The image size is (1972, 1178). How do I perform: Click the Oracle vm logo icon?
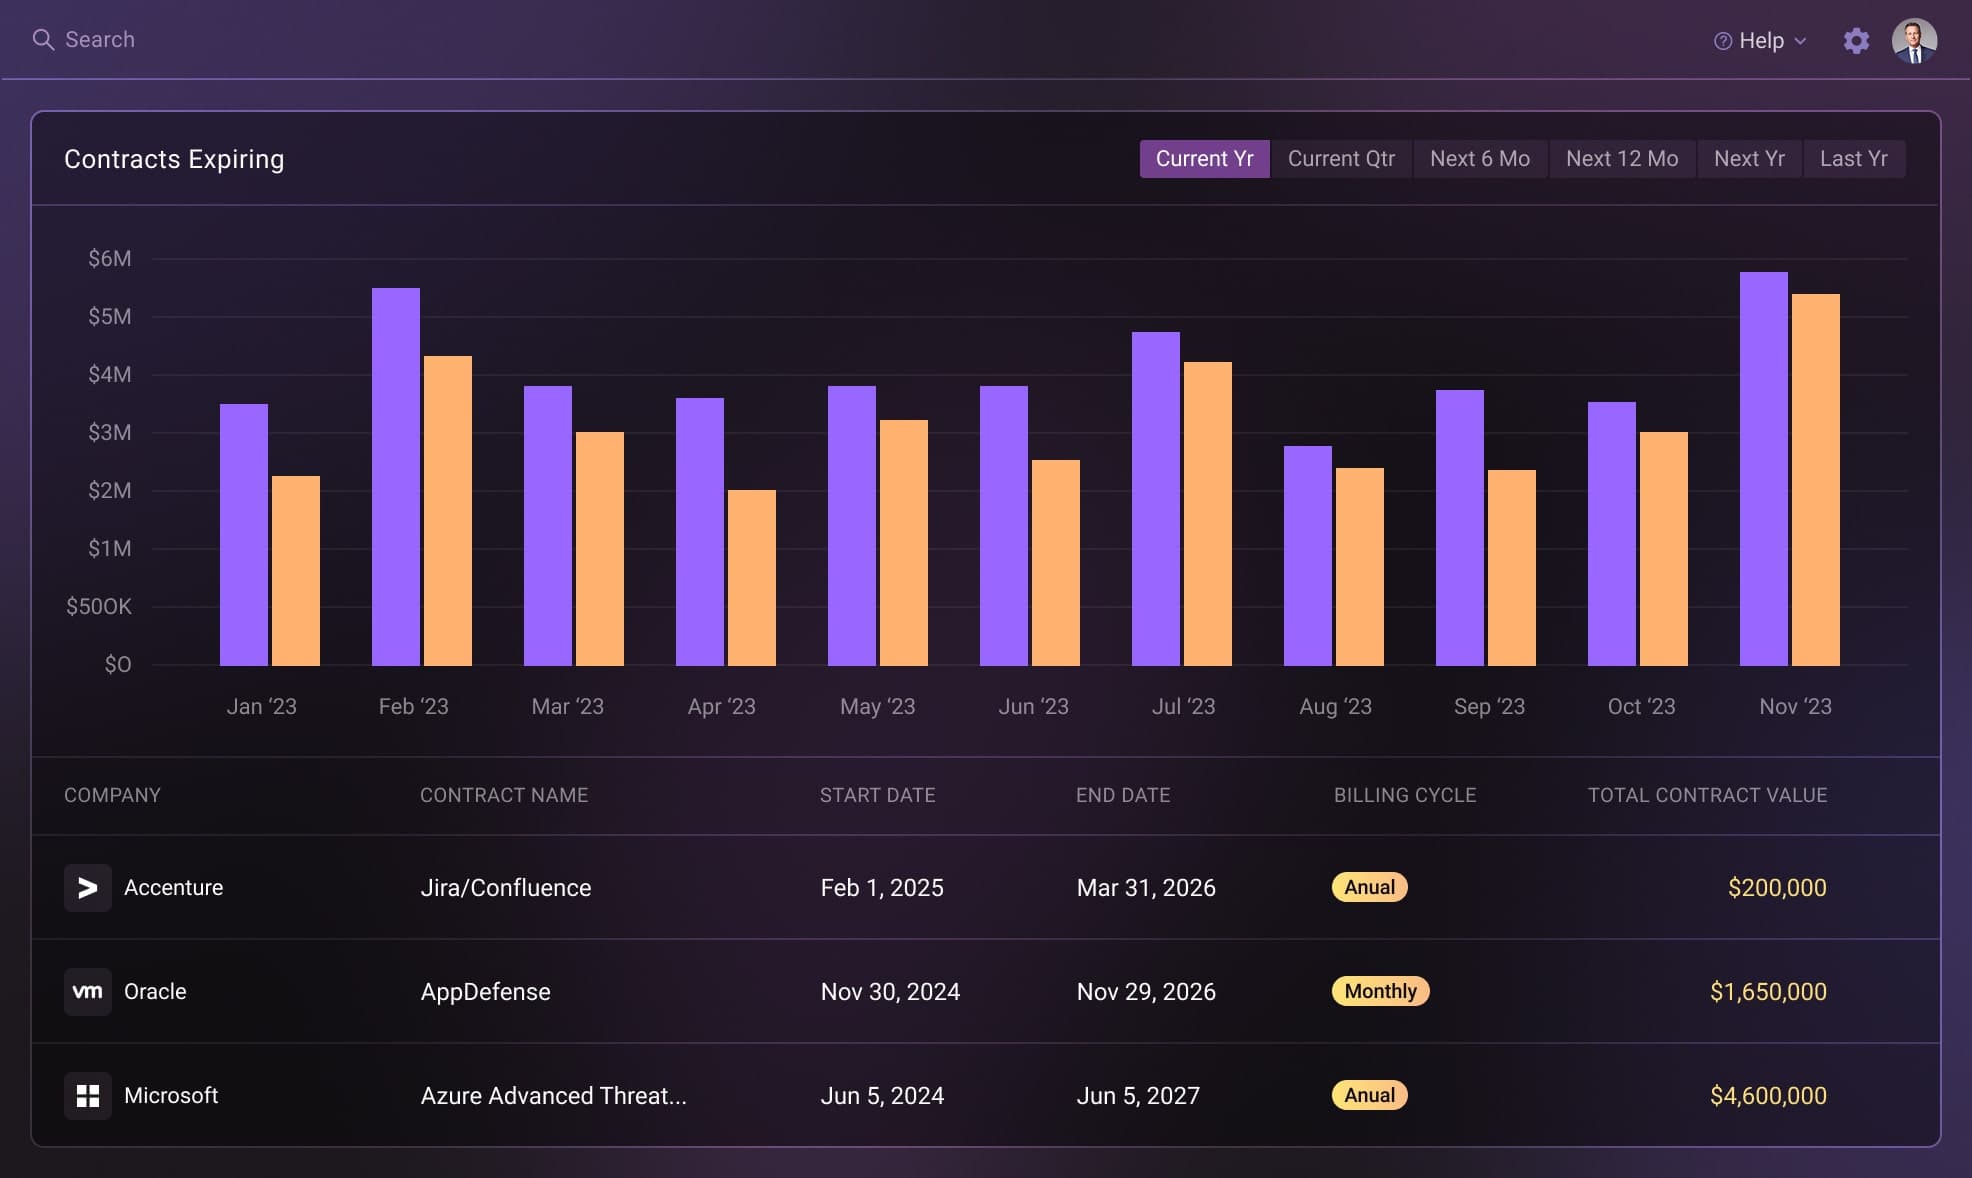click(x=87, y=991)
